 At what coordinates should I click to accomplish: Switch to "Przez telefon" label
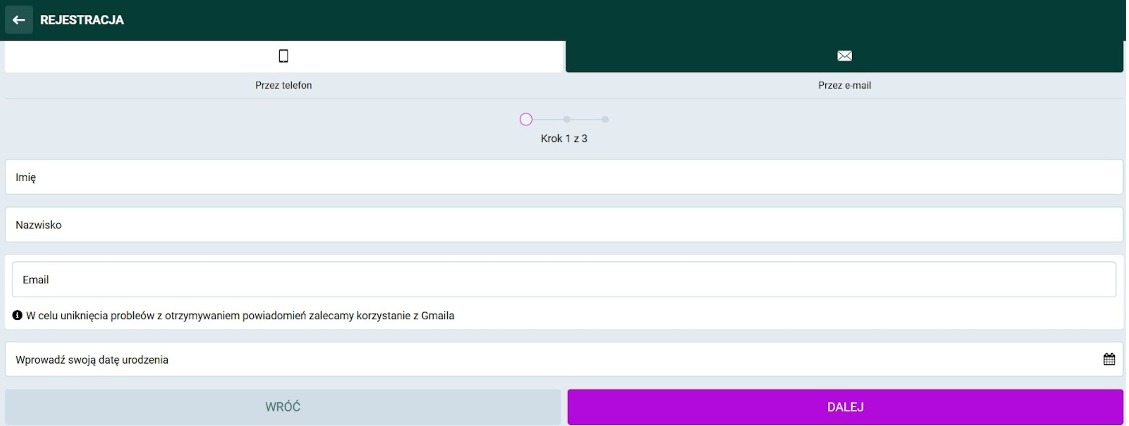coord(284,86)
